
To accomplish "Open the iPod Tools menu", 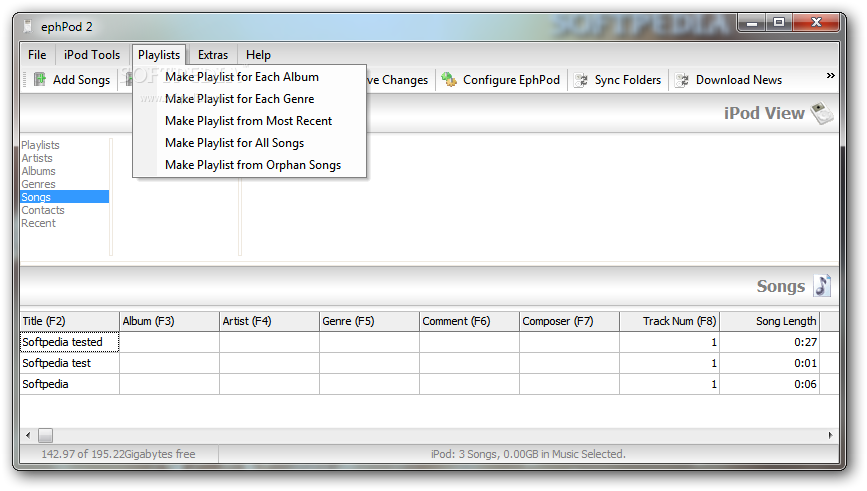I will [x=92, y=55].
